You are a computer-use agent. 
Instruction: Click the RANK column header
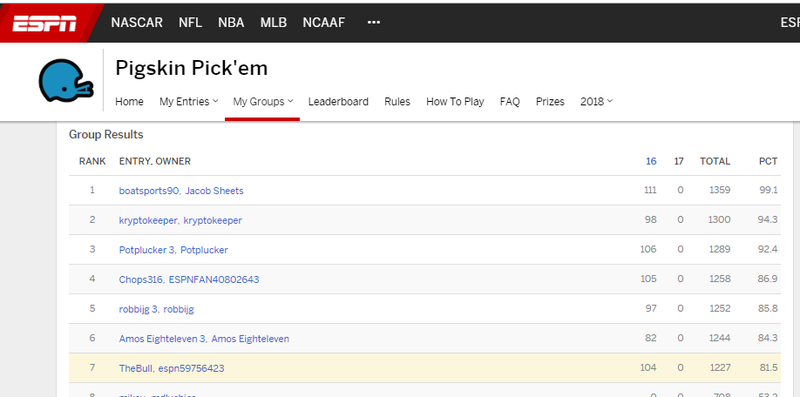coord(92,161)
